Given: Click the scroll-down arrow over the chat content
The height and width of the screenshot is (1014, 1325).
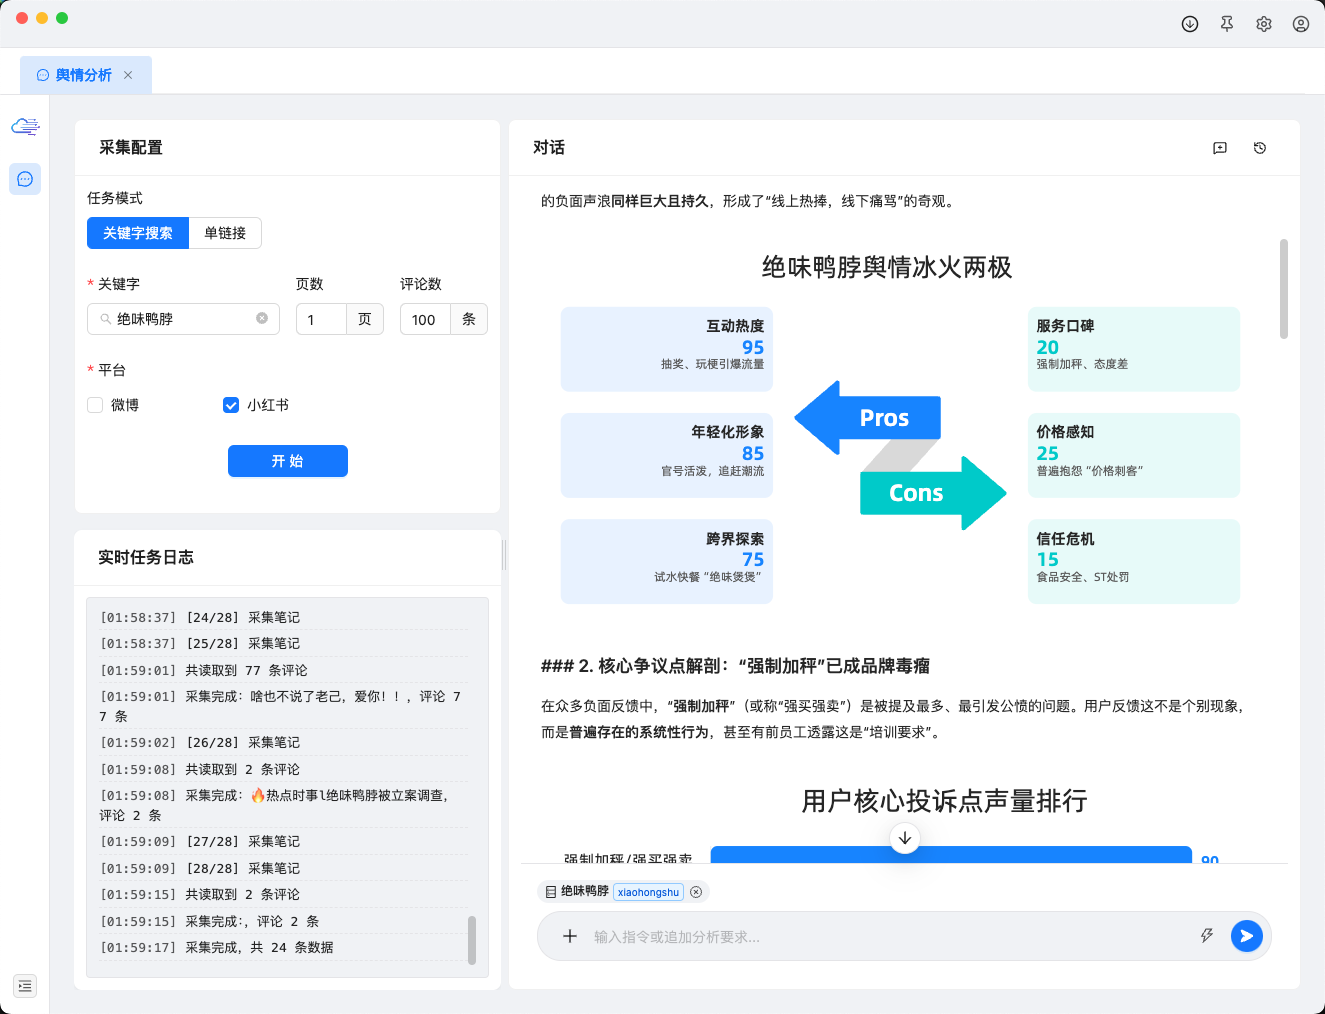Looking at the screenshot, I should [905, 839].
